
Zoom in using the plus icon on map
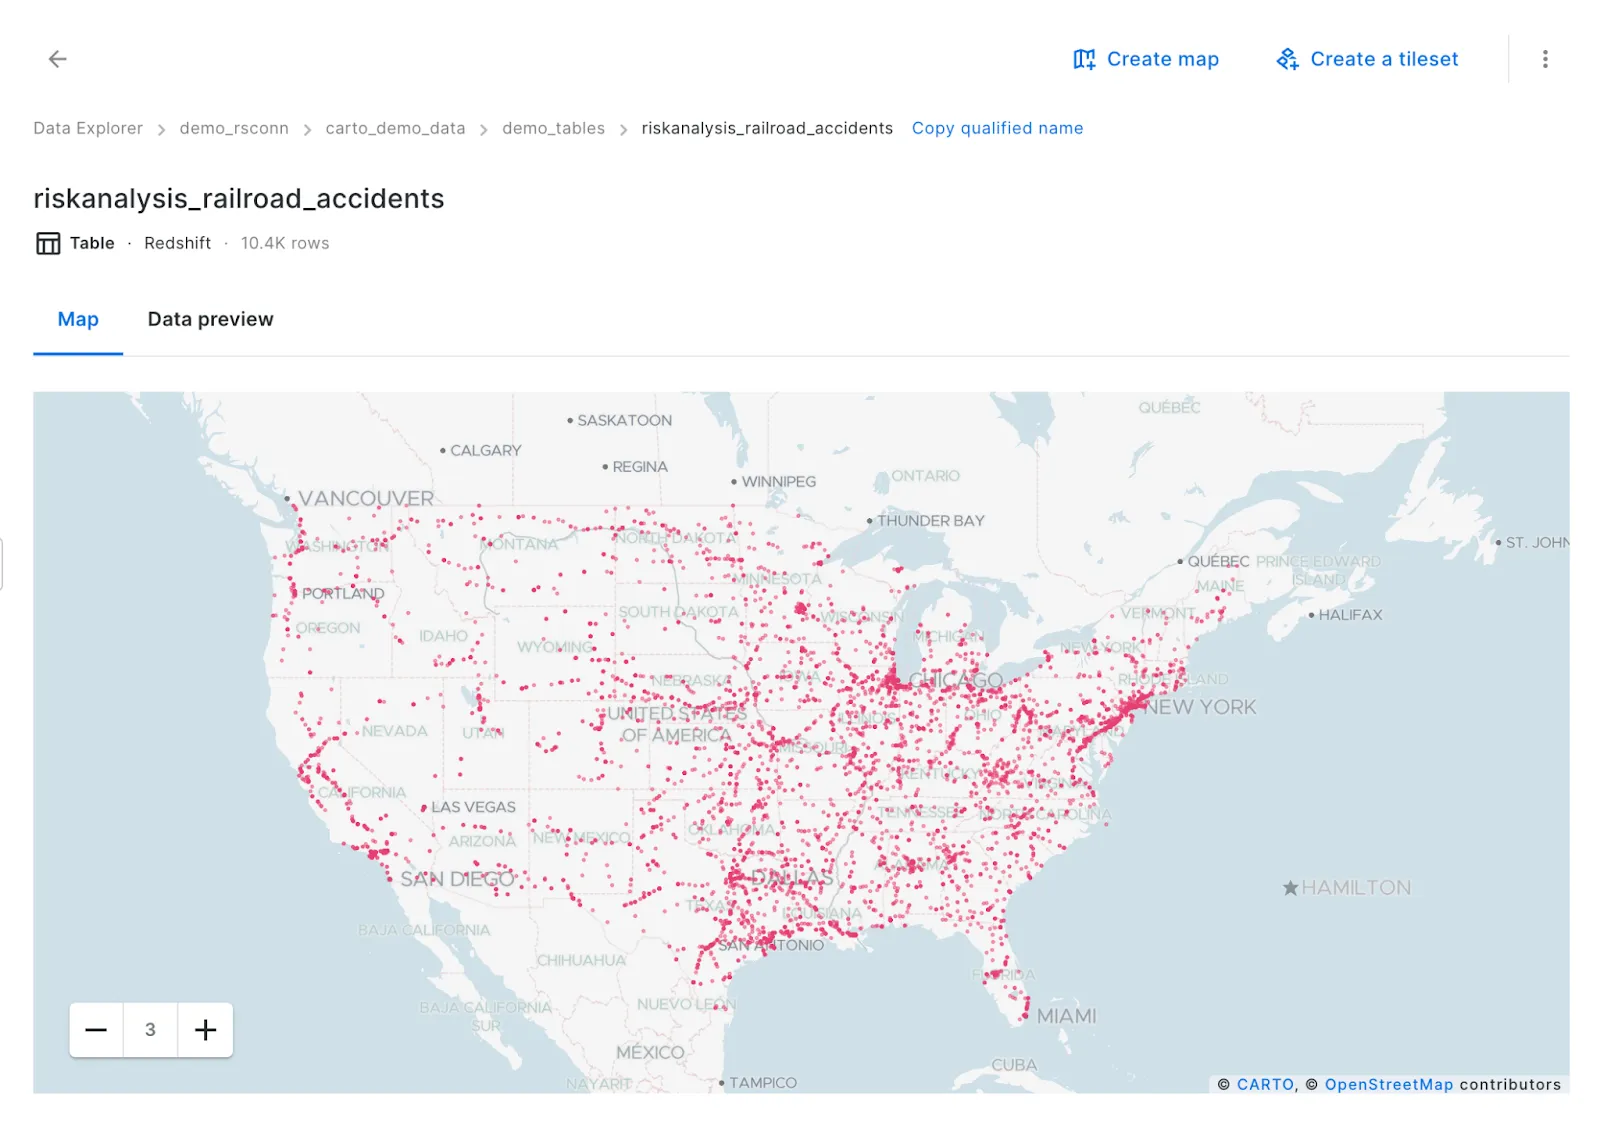click(205, 1029)
